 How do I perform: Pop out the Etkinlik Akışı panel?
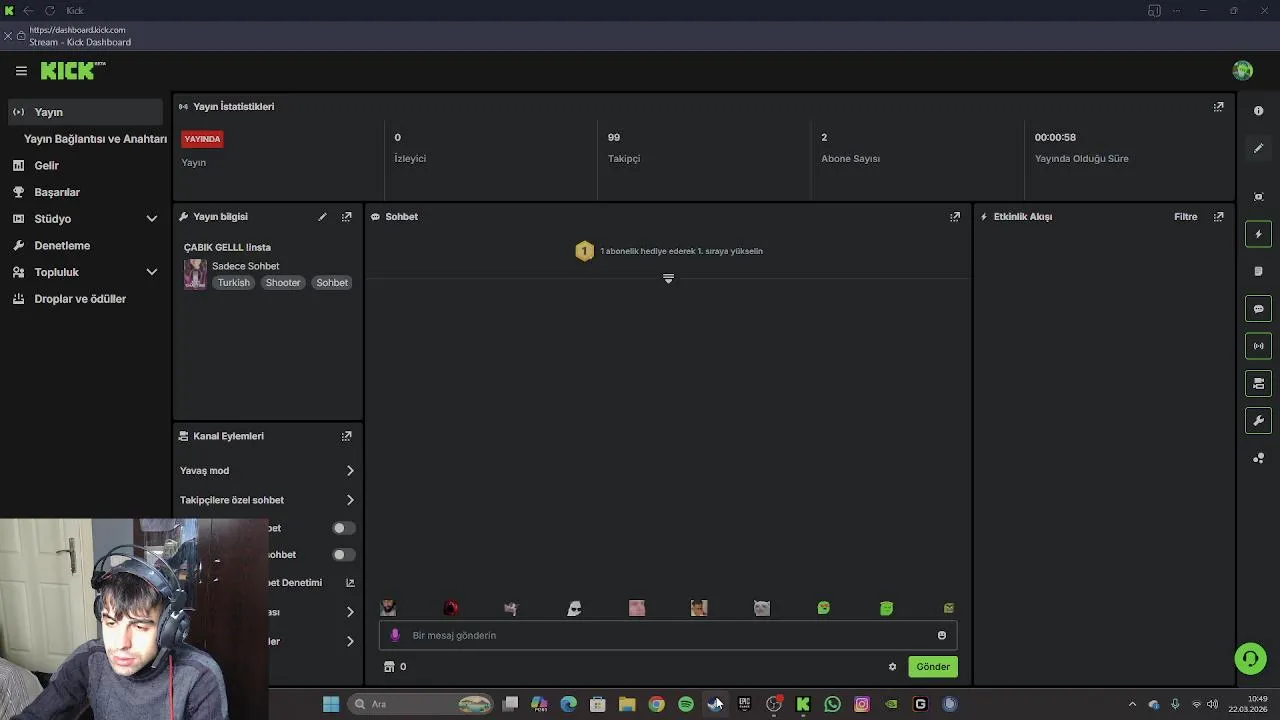[x=1218, y=217]
